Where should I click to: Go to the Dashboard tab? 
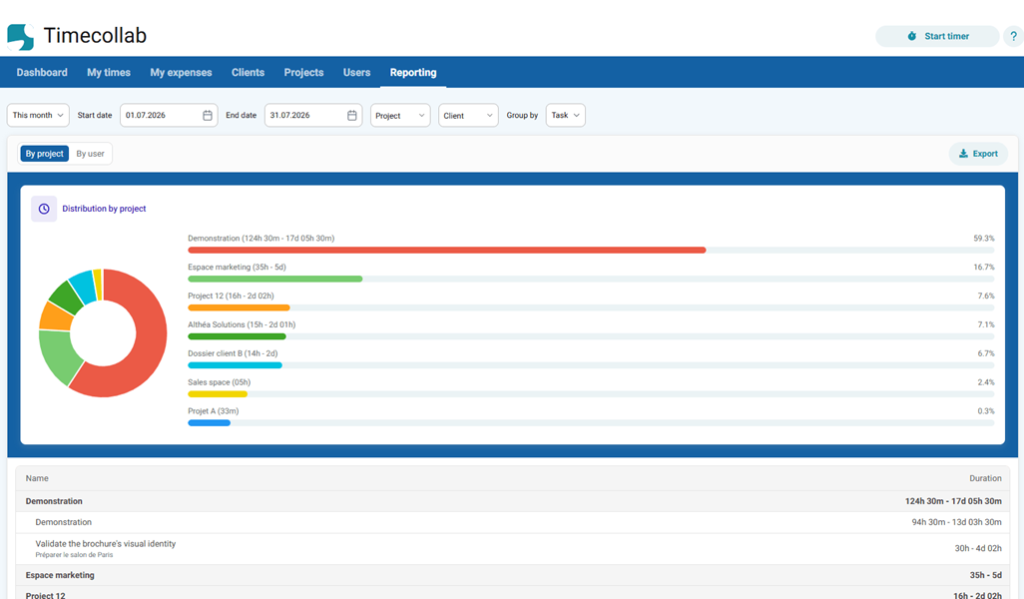[x=42, y=73]
